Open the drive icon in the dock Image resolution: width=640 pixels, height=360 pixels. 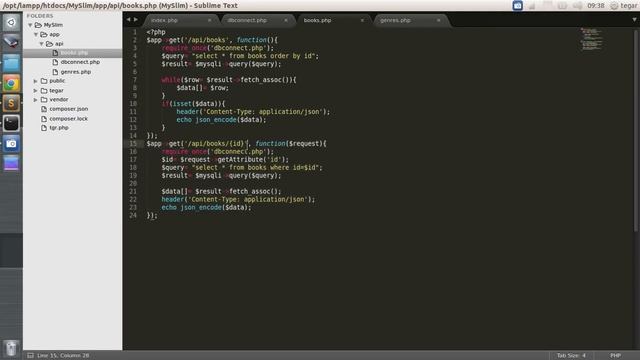[11, 42]
